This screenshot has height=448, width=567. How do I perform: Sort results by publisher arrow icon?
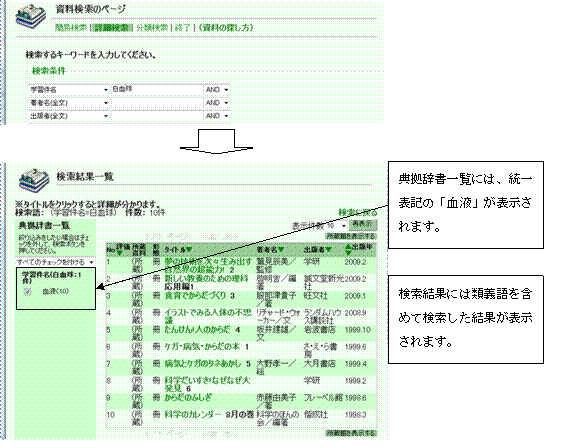[x=328, y=250]
